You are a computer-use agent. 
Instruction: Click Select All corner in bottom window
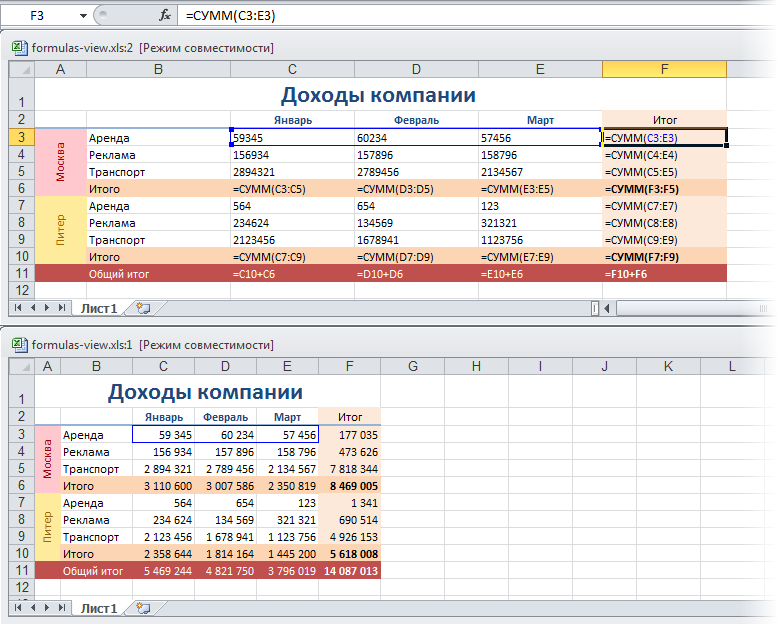(22, 367)
